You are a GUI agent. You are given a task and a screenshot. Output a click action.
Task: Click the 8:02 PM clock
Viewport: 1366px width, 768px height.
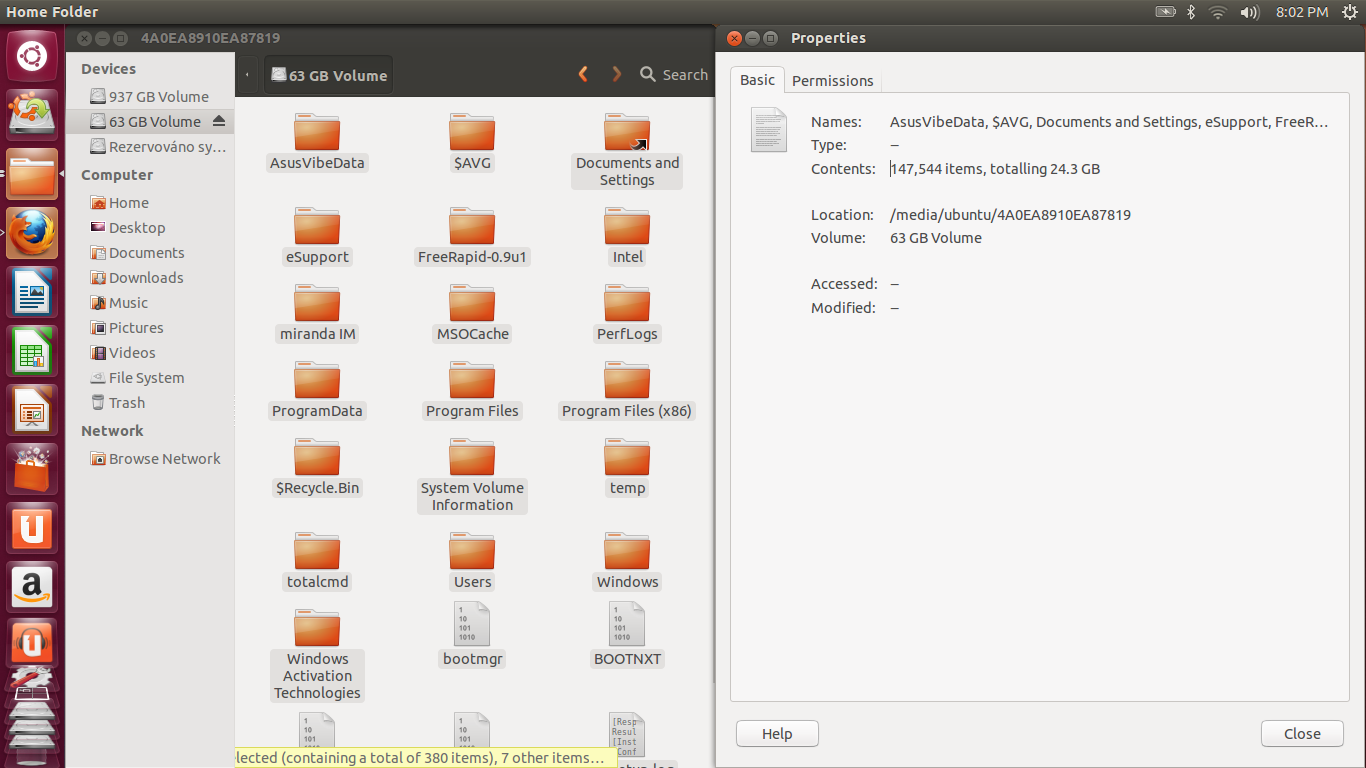1302,12
